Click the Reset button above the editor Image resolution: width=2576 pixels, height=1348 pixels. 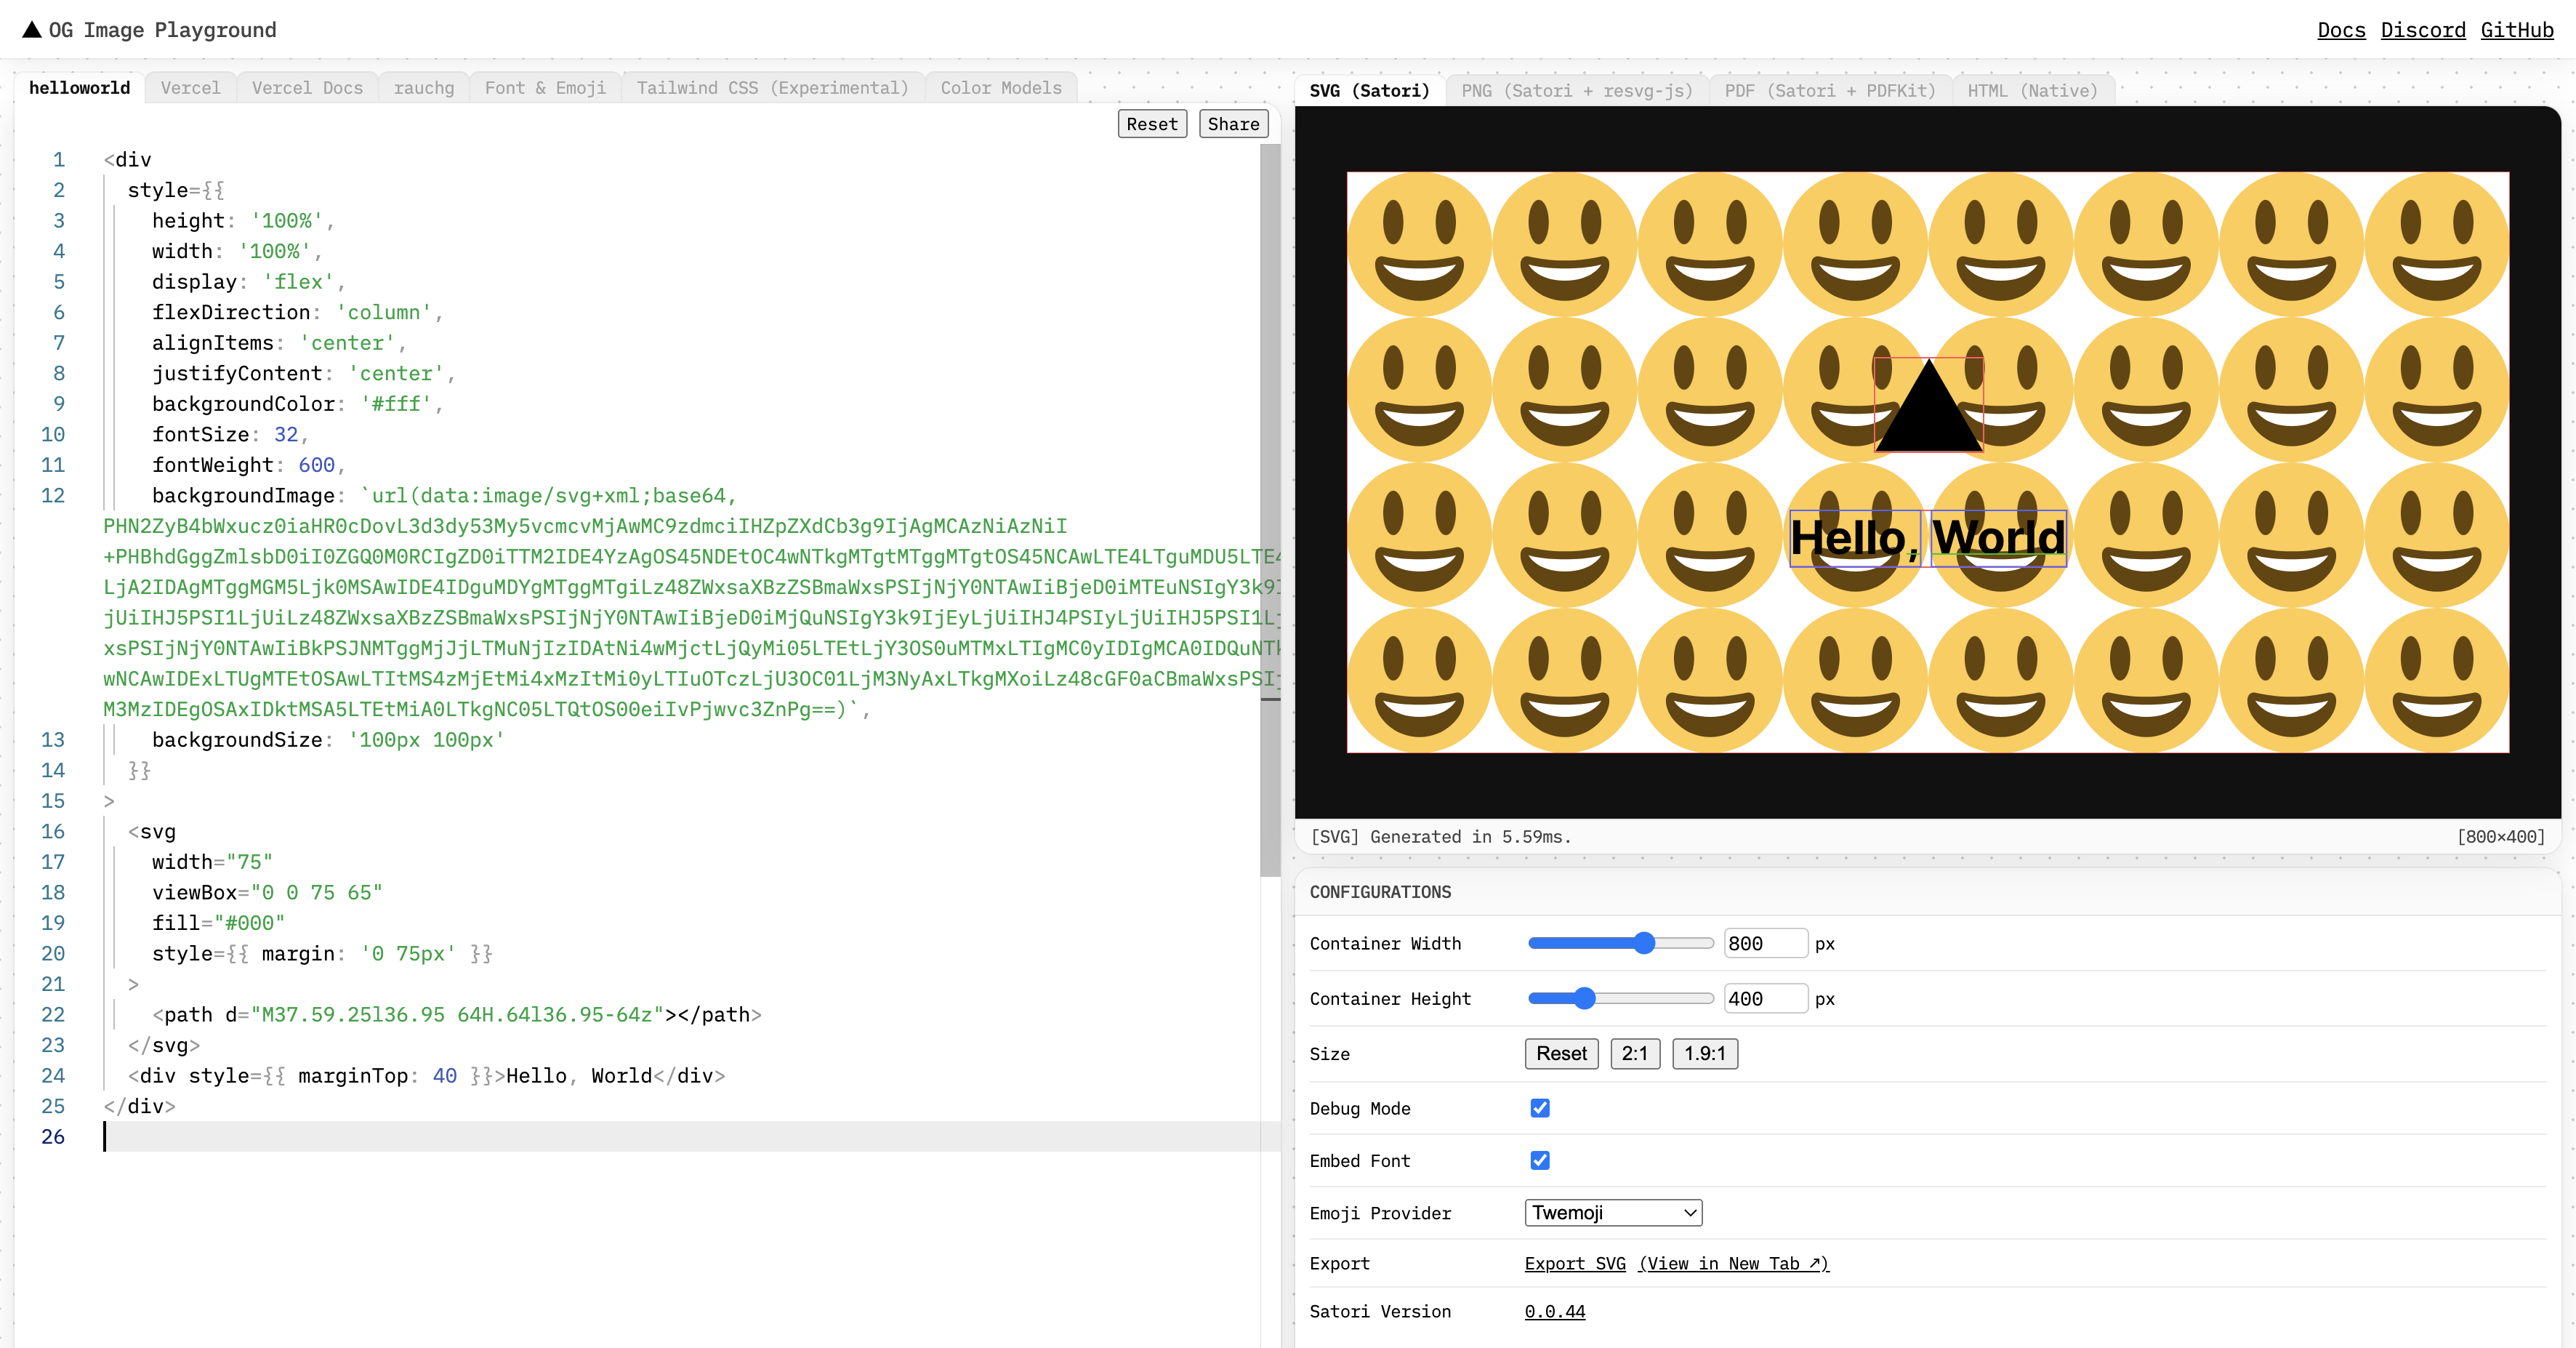(1151, 124)
